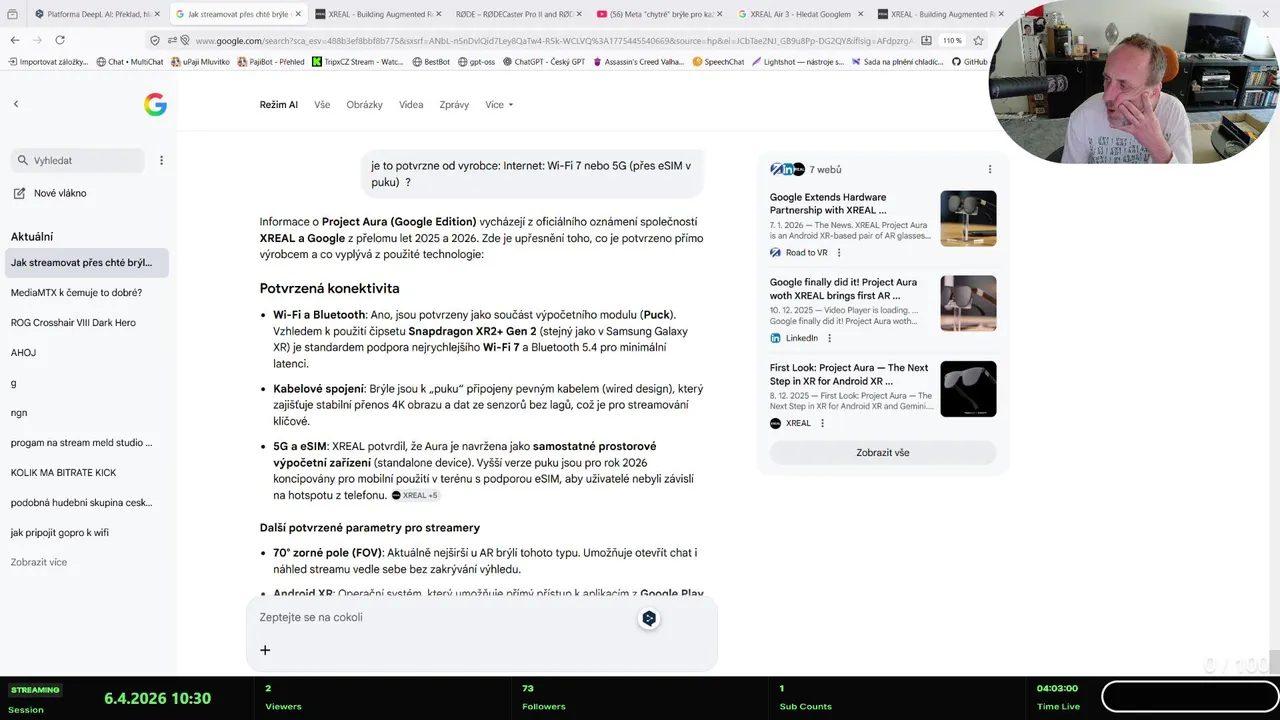Close the XREAL Air 3 – Hledat Googlem tab
The height and width of the screenshot is (720, 1280).
pyautogui.click(x=860, y=14)
